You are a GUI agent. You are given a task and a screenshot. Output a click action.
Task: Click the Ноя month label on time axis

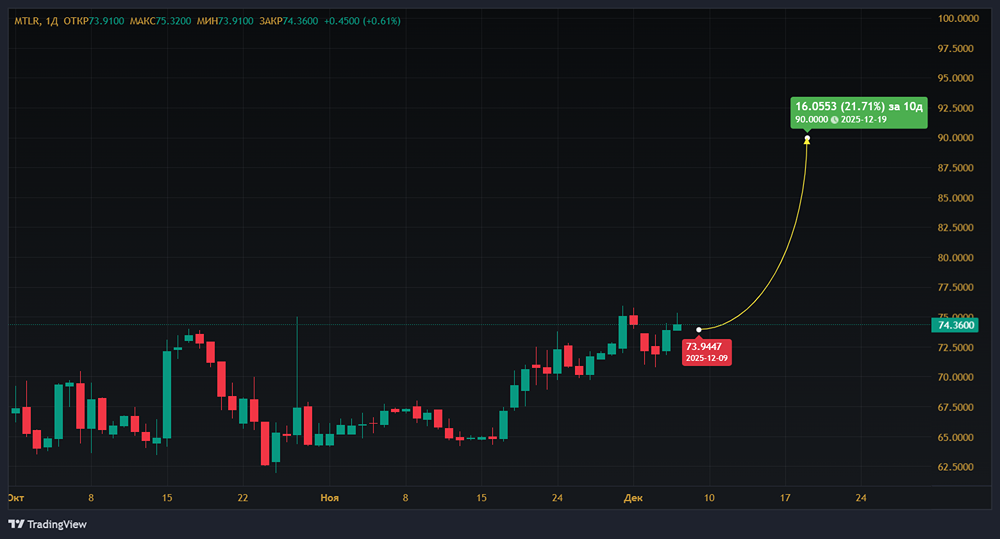coord(330,497)
